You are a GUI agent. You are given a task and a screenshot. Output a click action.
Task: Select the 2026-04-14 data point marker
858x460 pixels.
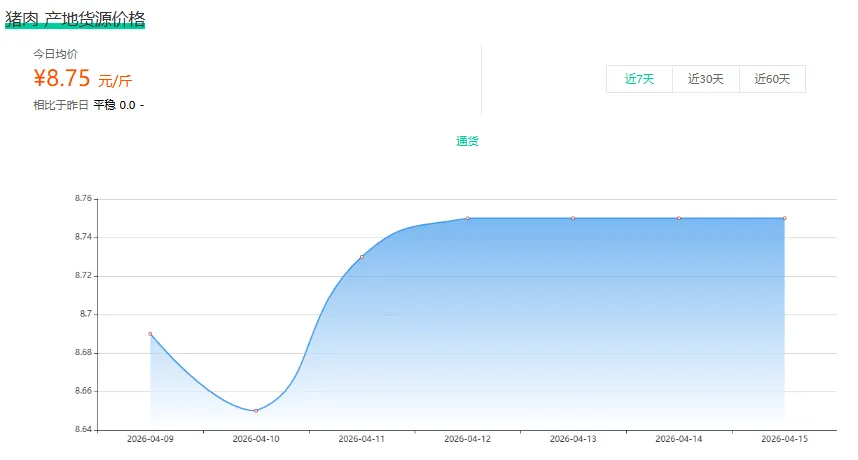tap(679, 218)
